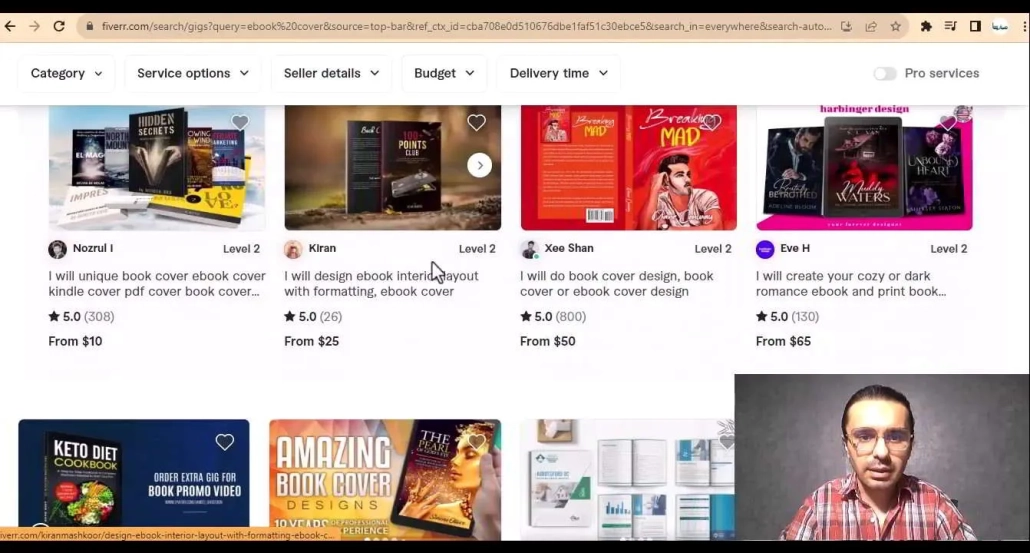Expand the Seller details filter
Screen dimensions: 1030x553
click(331, 73)
